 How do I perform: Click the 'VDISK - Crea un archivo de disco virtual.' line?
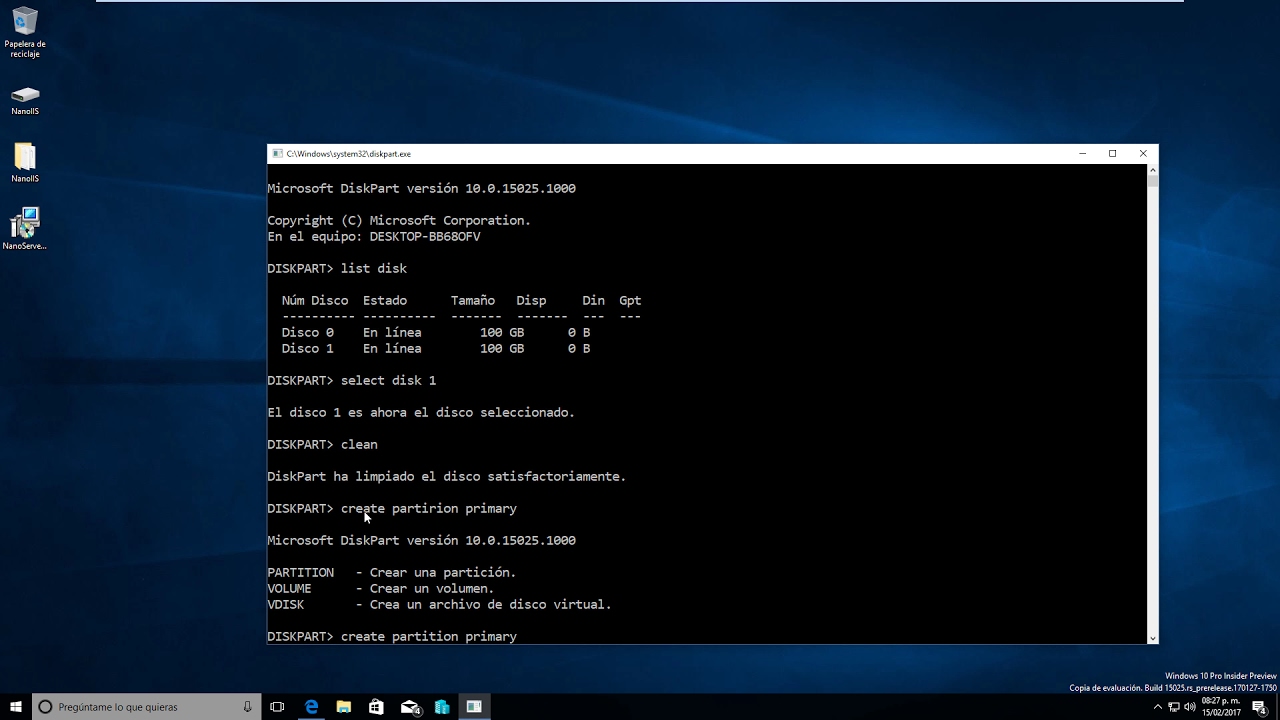(439, 605)
